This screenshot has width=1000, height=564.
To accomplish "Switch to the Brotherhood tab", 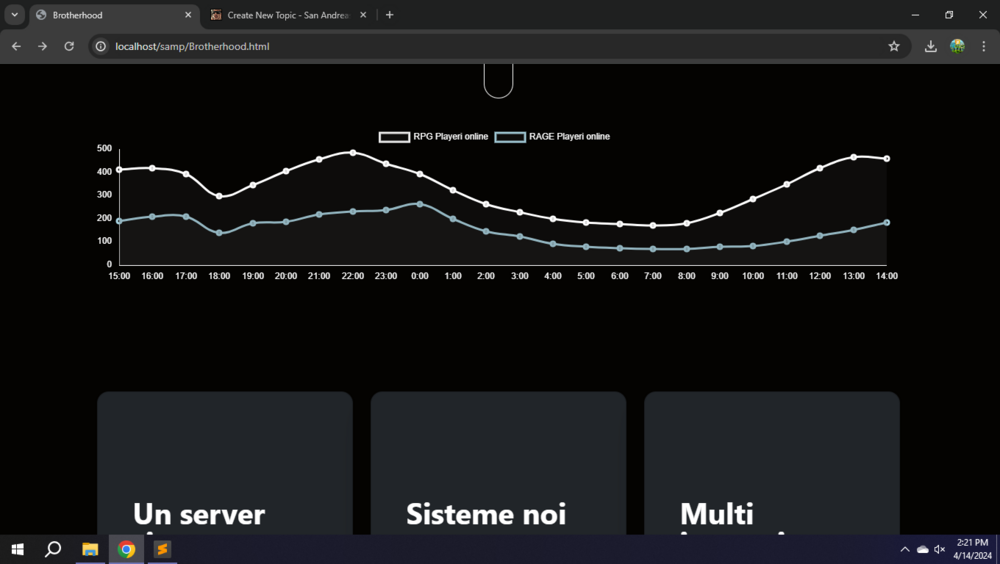I will 115,15.
